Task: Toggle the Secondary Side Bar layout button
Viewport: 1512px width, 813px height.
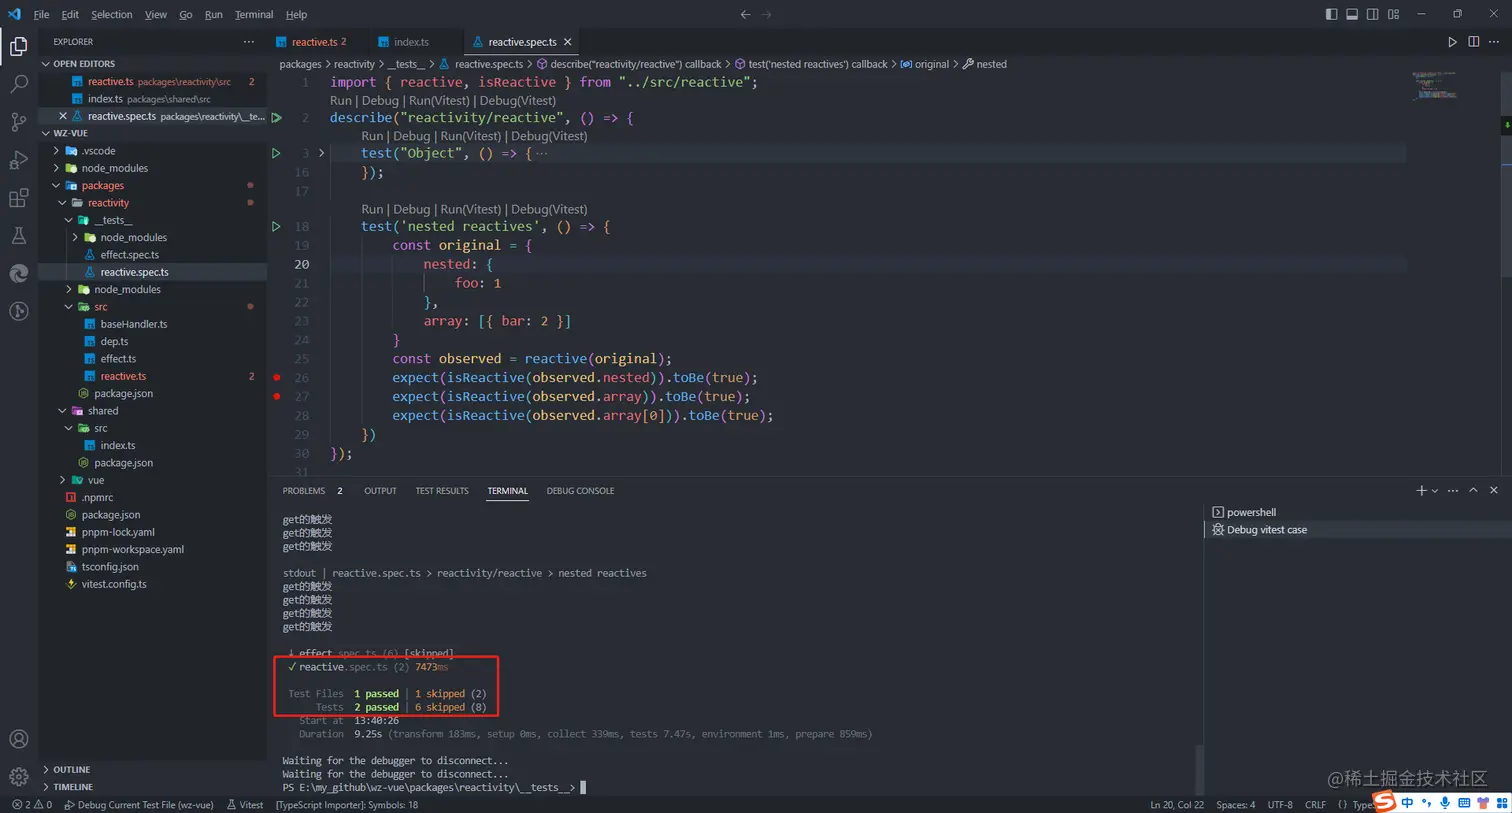Action: pyautogui.click(x=1373, y=14)
